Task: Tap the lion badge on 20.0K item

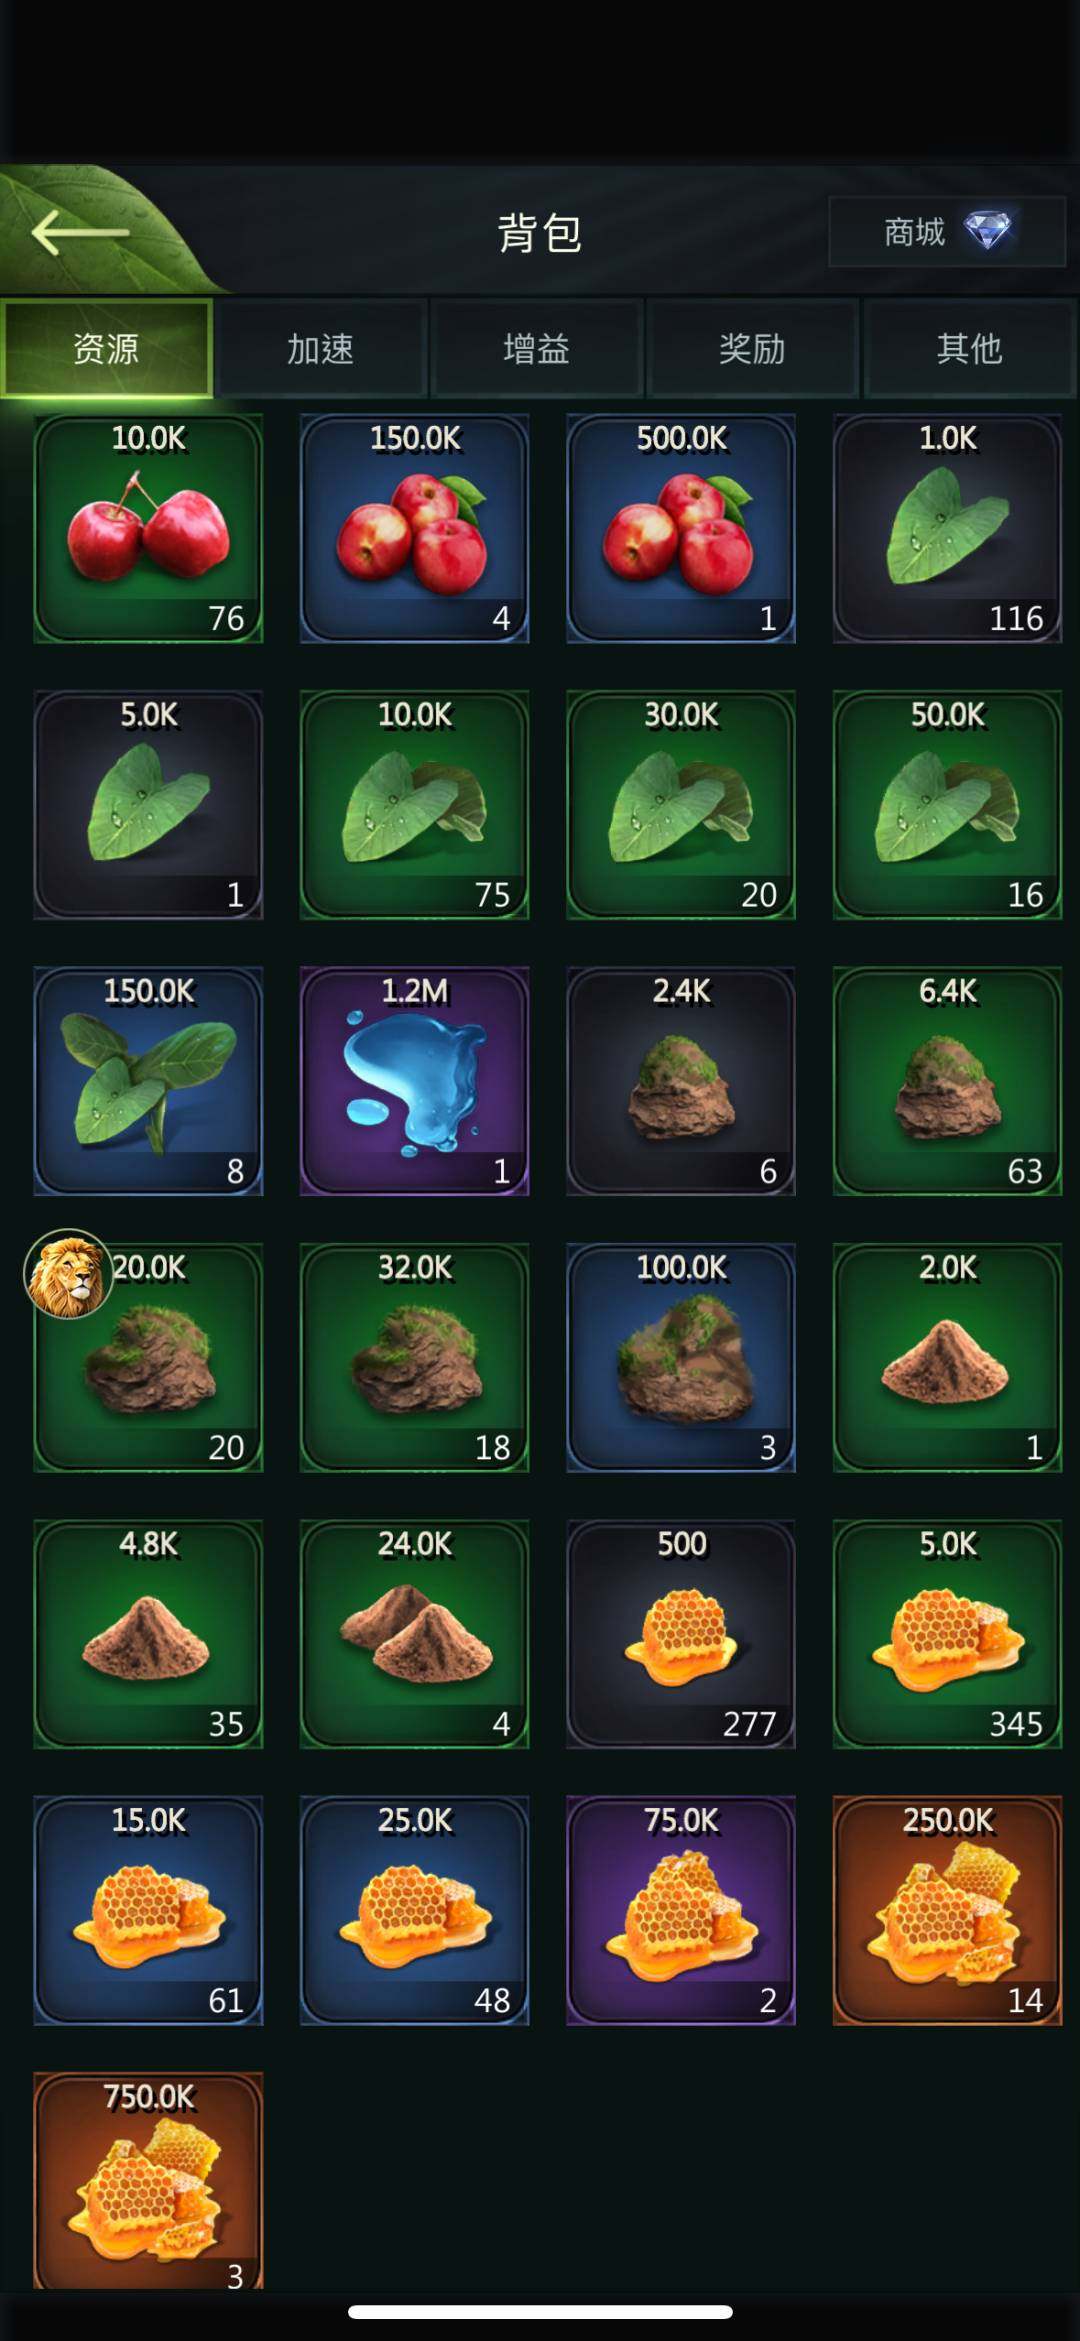Action: point(68,1274)
